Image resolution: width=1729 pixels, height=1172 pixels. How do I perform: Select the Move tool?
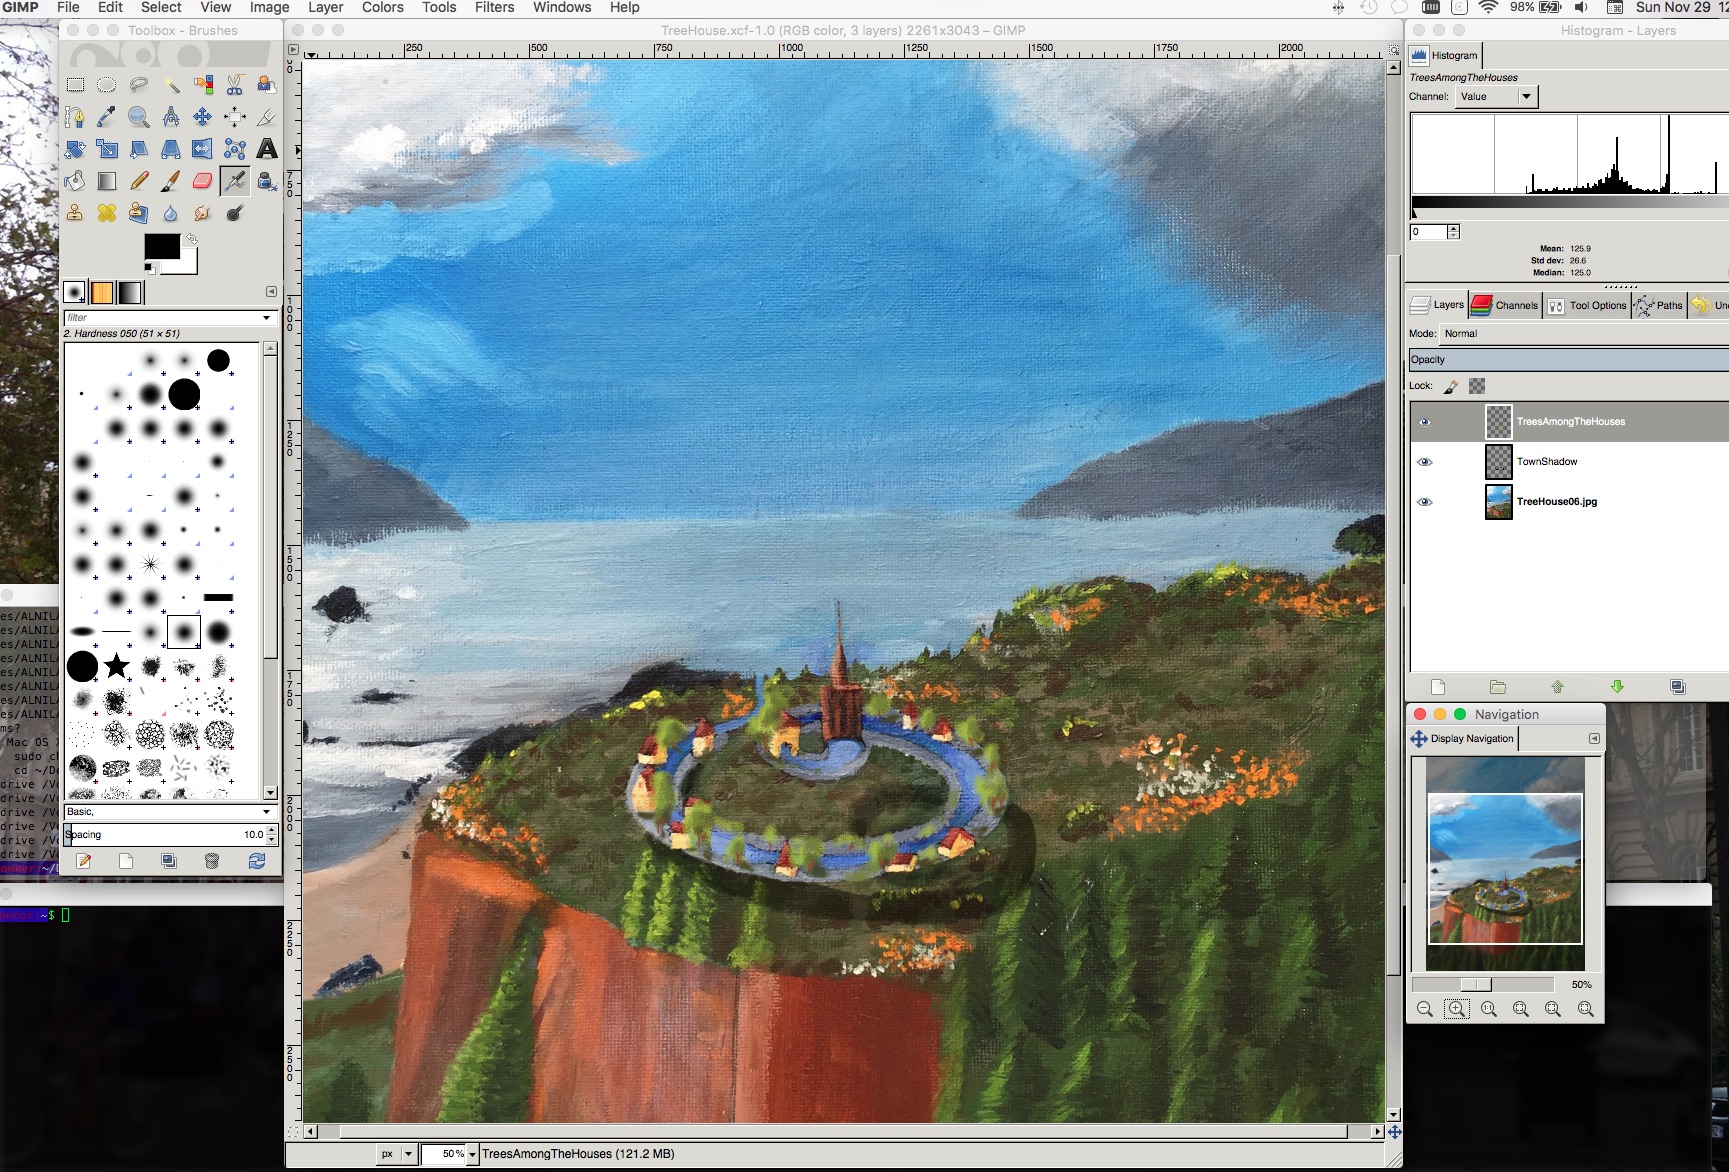[203, 117]
